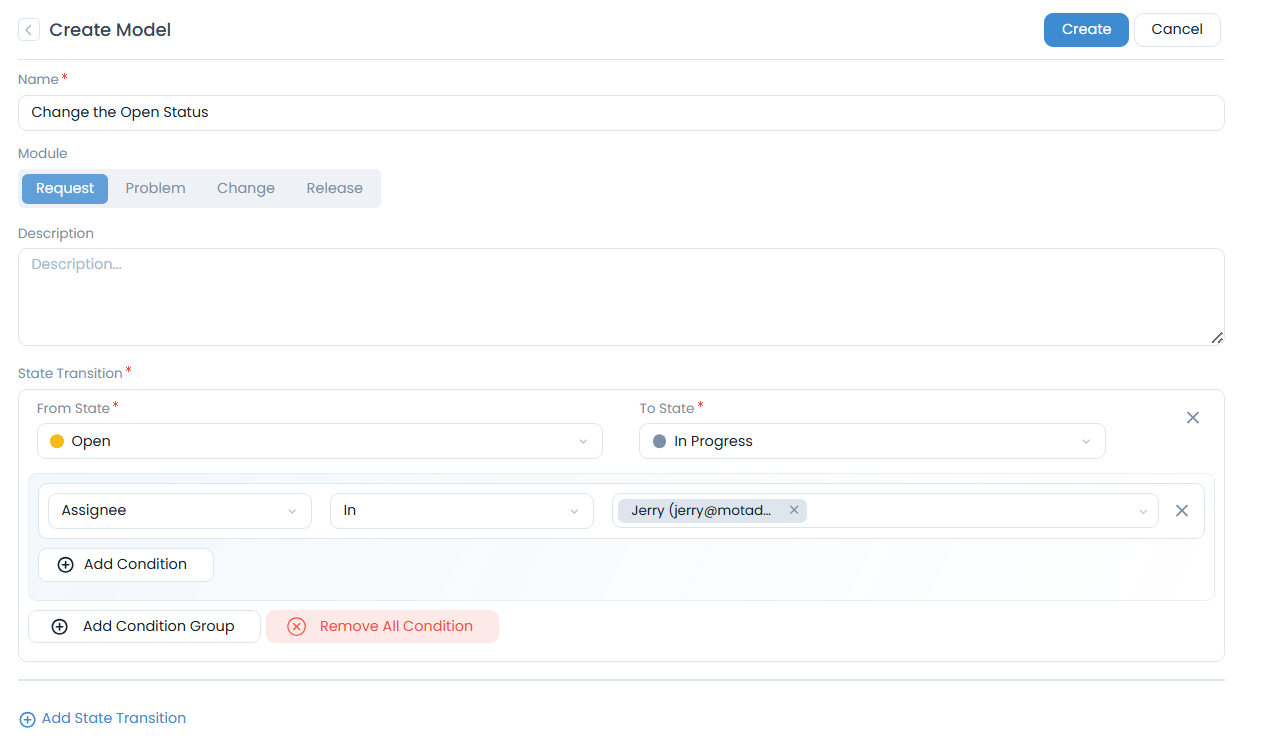The image size is (1262, 753).
Task: Expand the To State dropdown
Action: click(871, 441)
